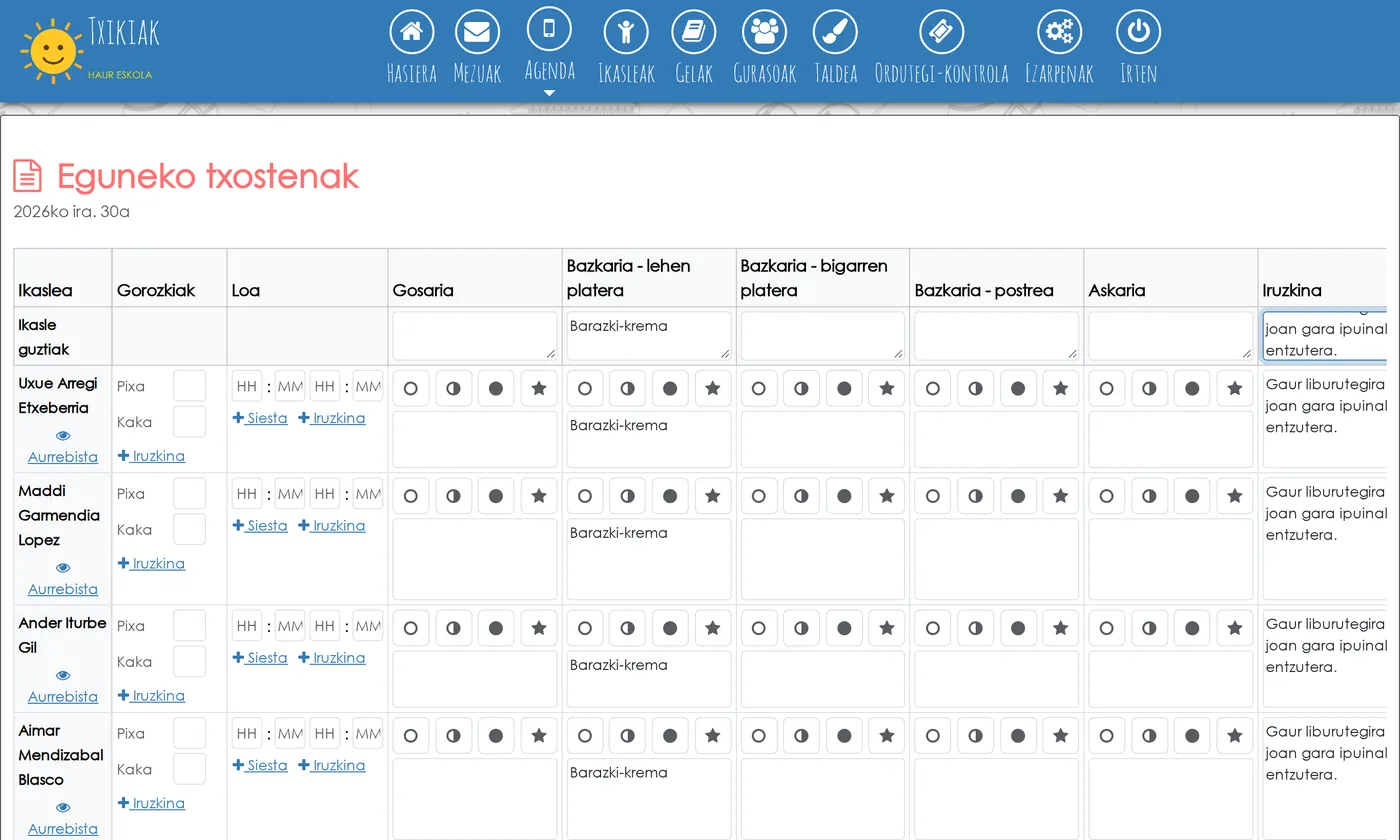The width and height of the screenshot is (1400, 840).
Task: Click eye icon under Maddi Garmendia Lopez
Action: tap(63, 568)
